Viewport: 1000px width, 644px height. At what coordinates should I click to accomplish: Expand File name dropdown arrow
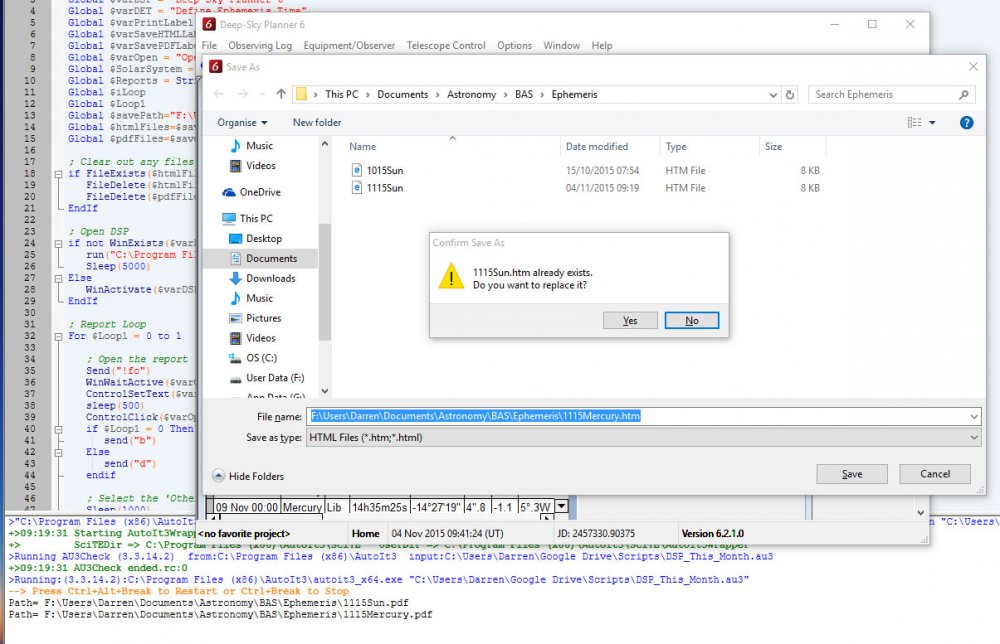click(974, 416)
